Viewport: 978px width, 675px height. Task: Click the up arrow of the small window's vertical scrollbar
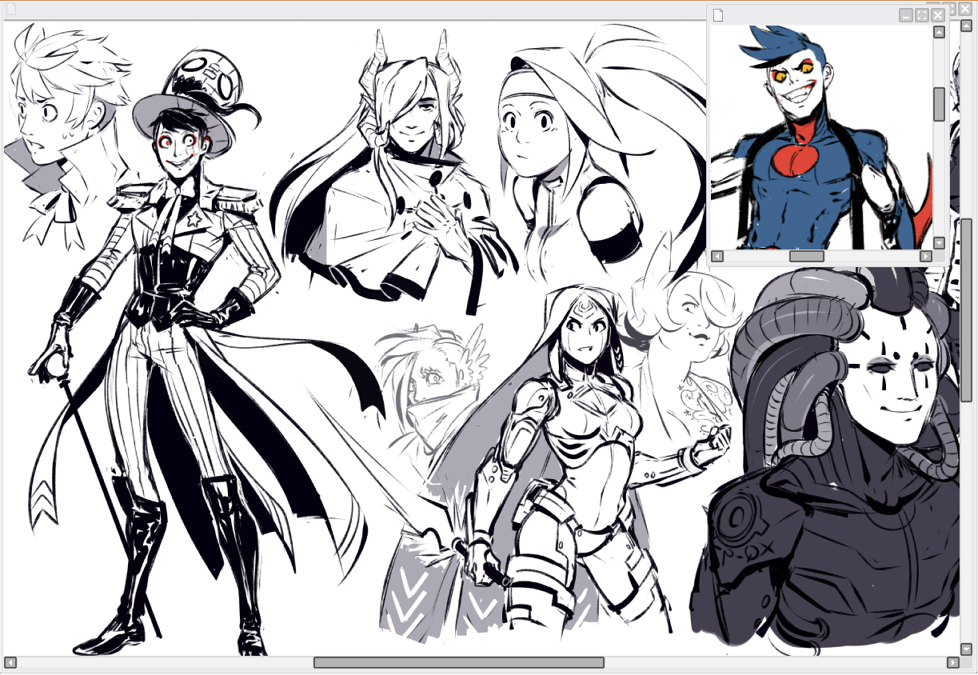pos(939,32)
